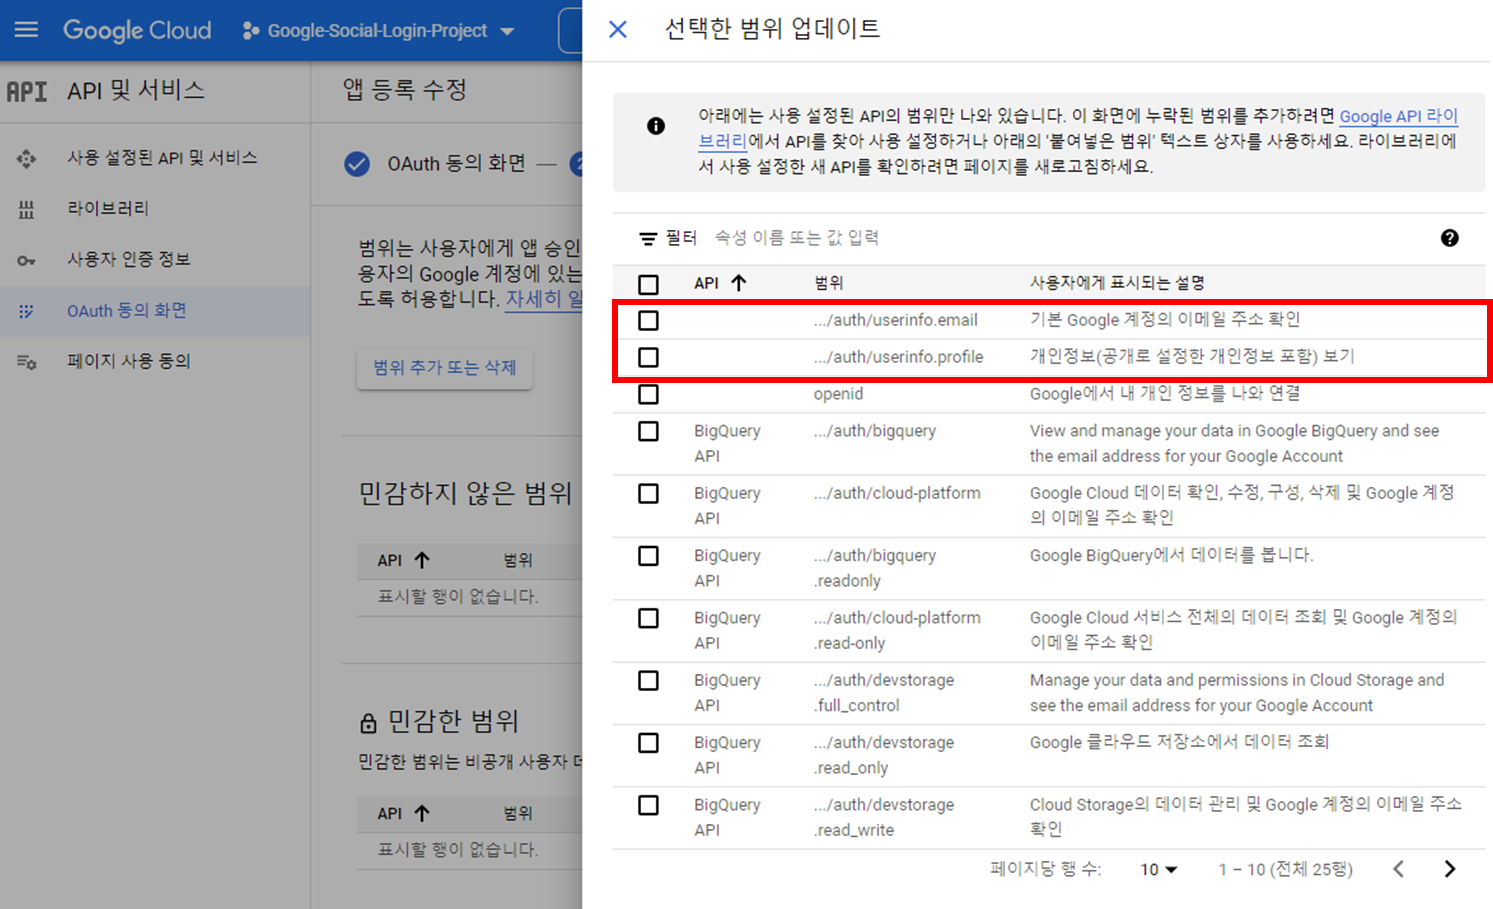Click the 범위 column header
This screenshot has height=909, width=1493.
(x=829, y=283)
